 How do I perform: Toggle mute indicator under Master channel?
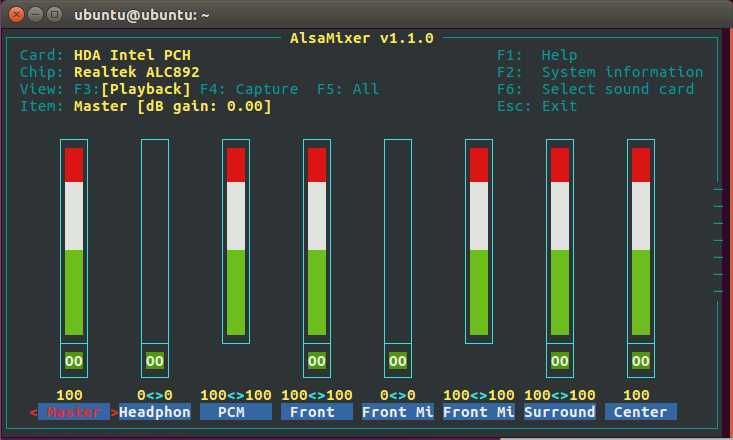74,361
